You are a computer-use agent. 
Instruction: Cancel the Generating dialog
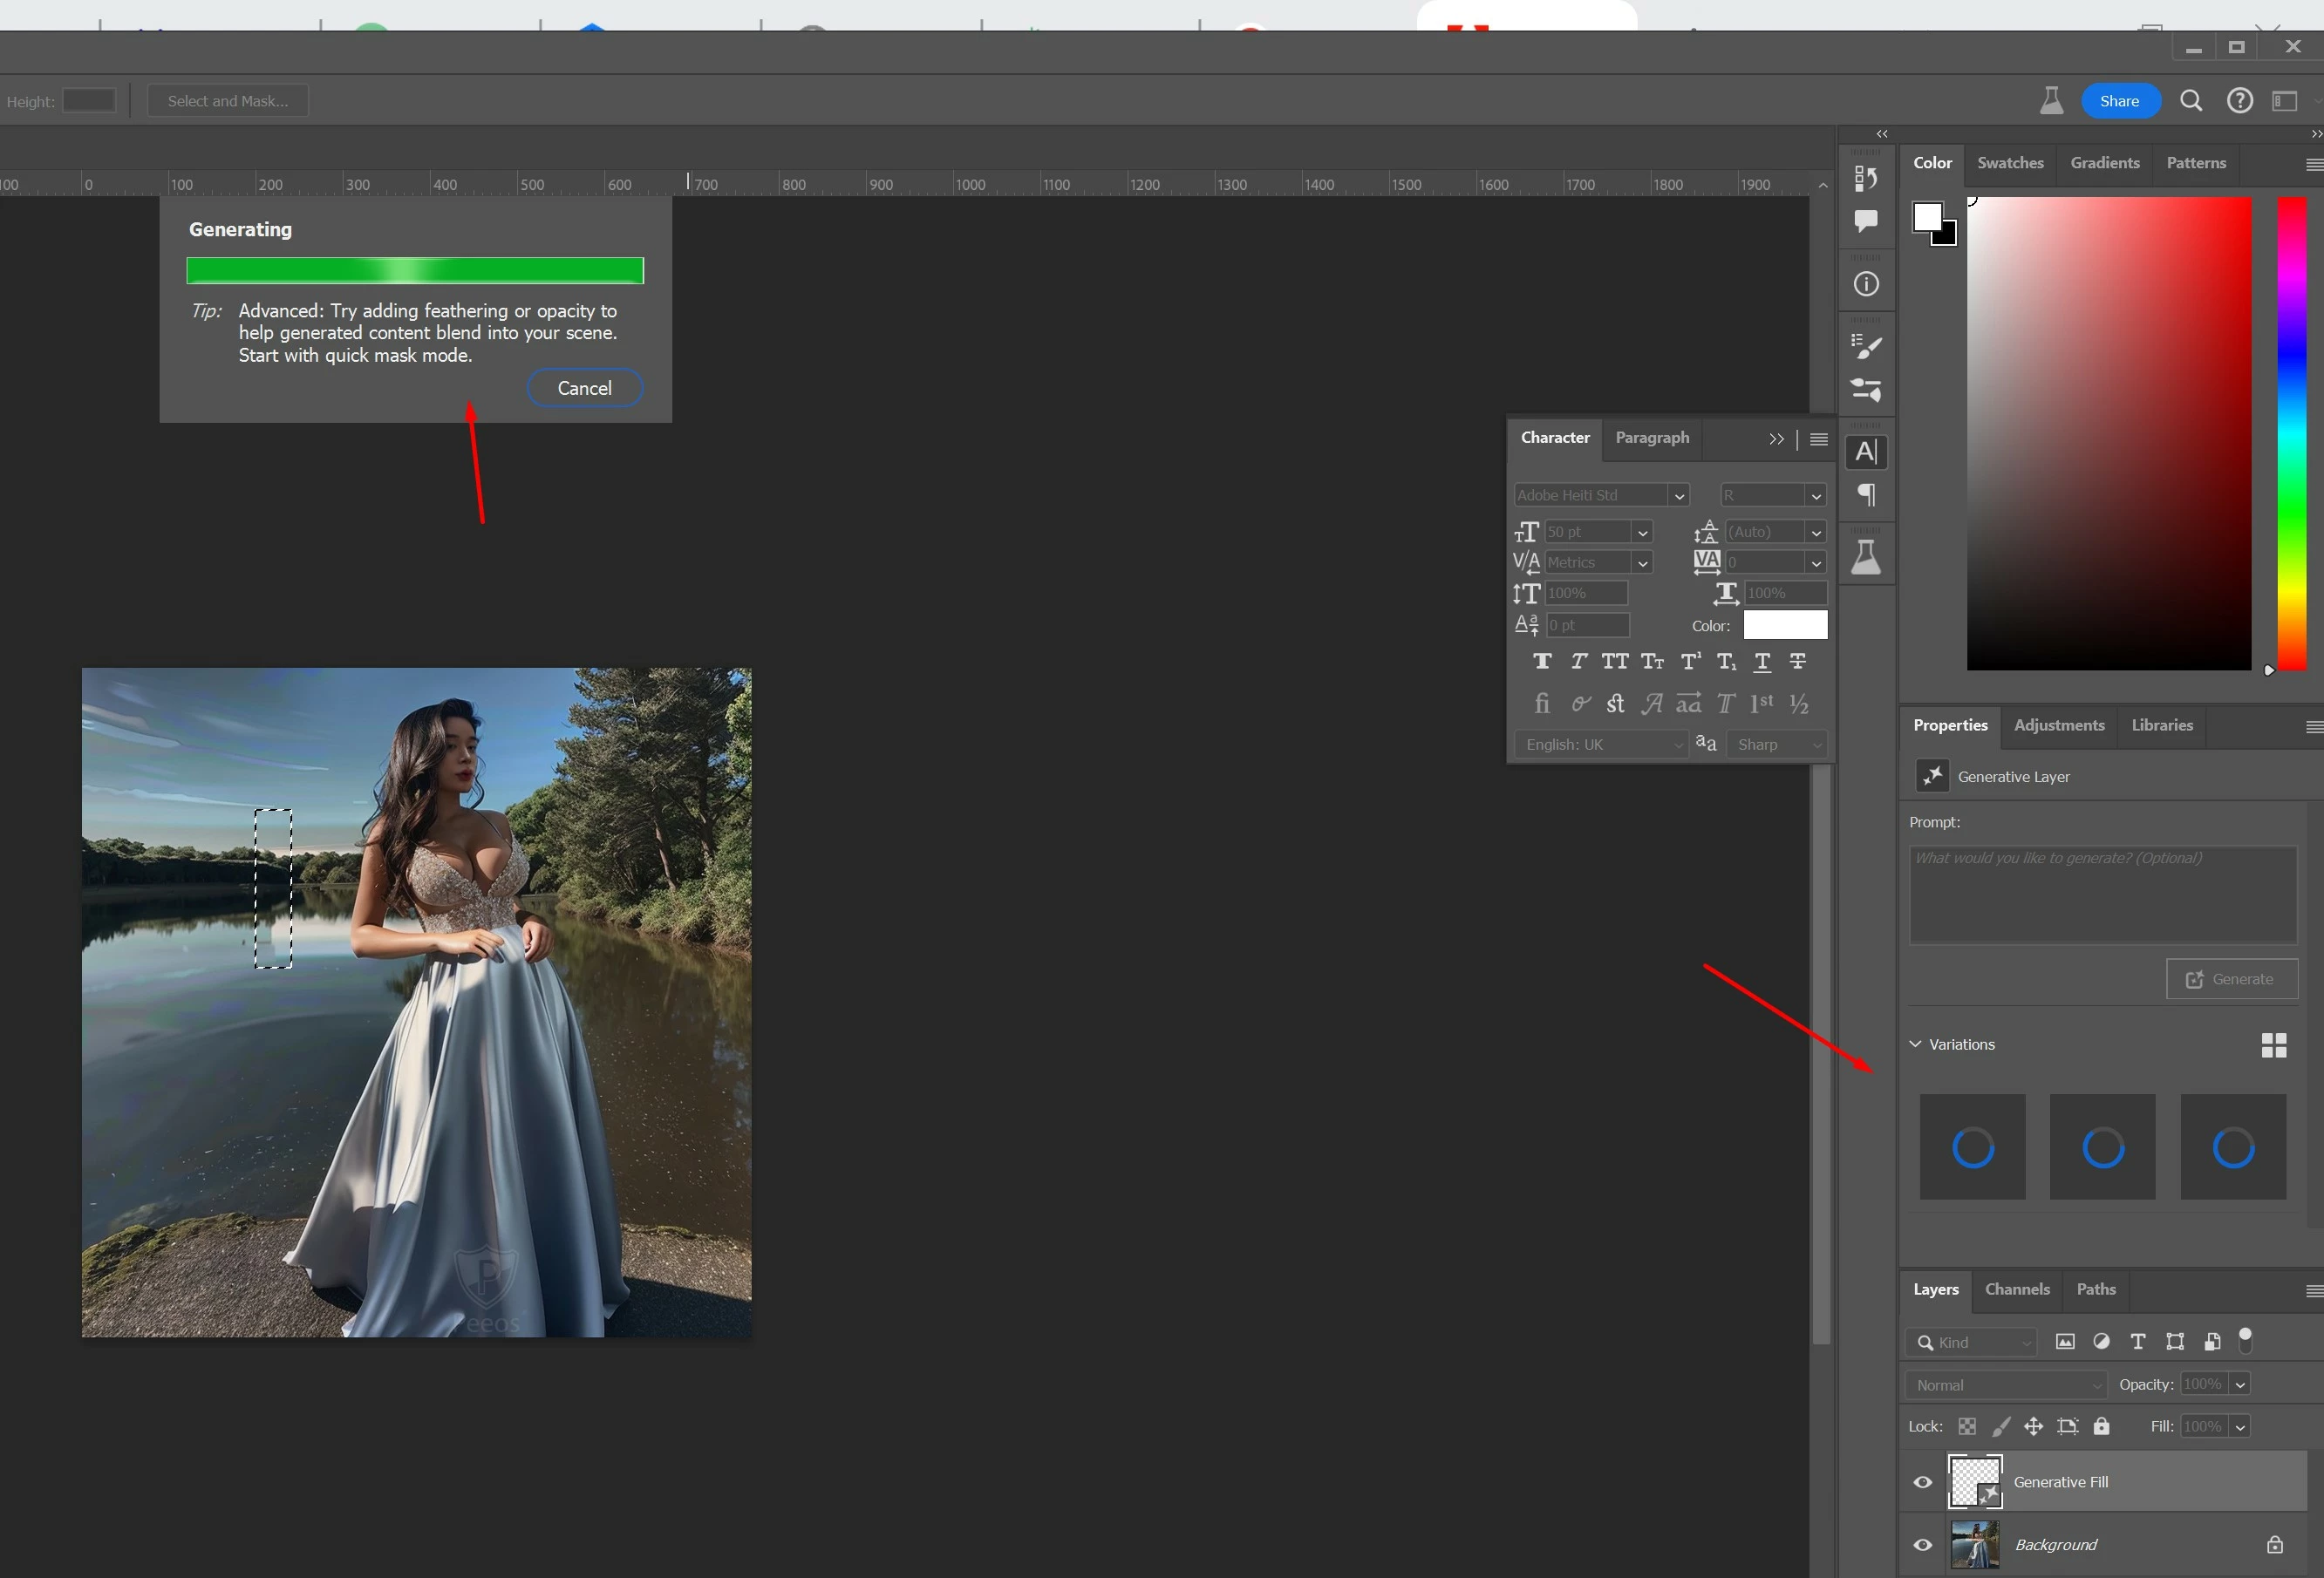click(x=584, y=388)
